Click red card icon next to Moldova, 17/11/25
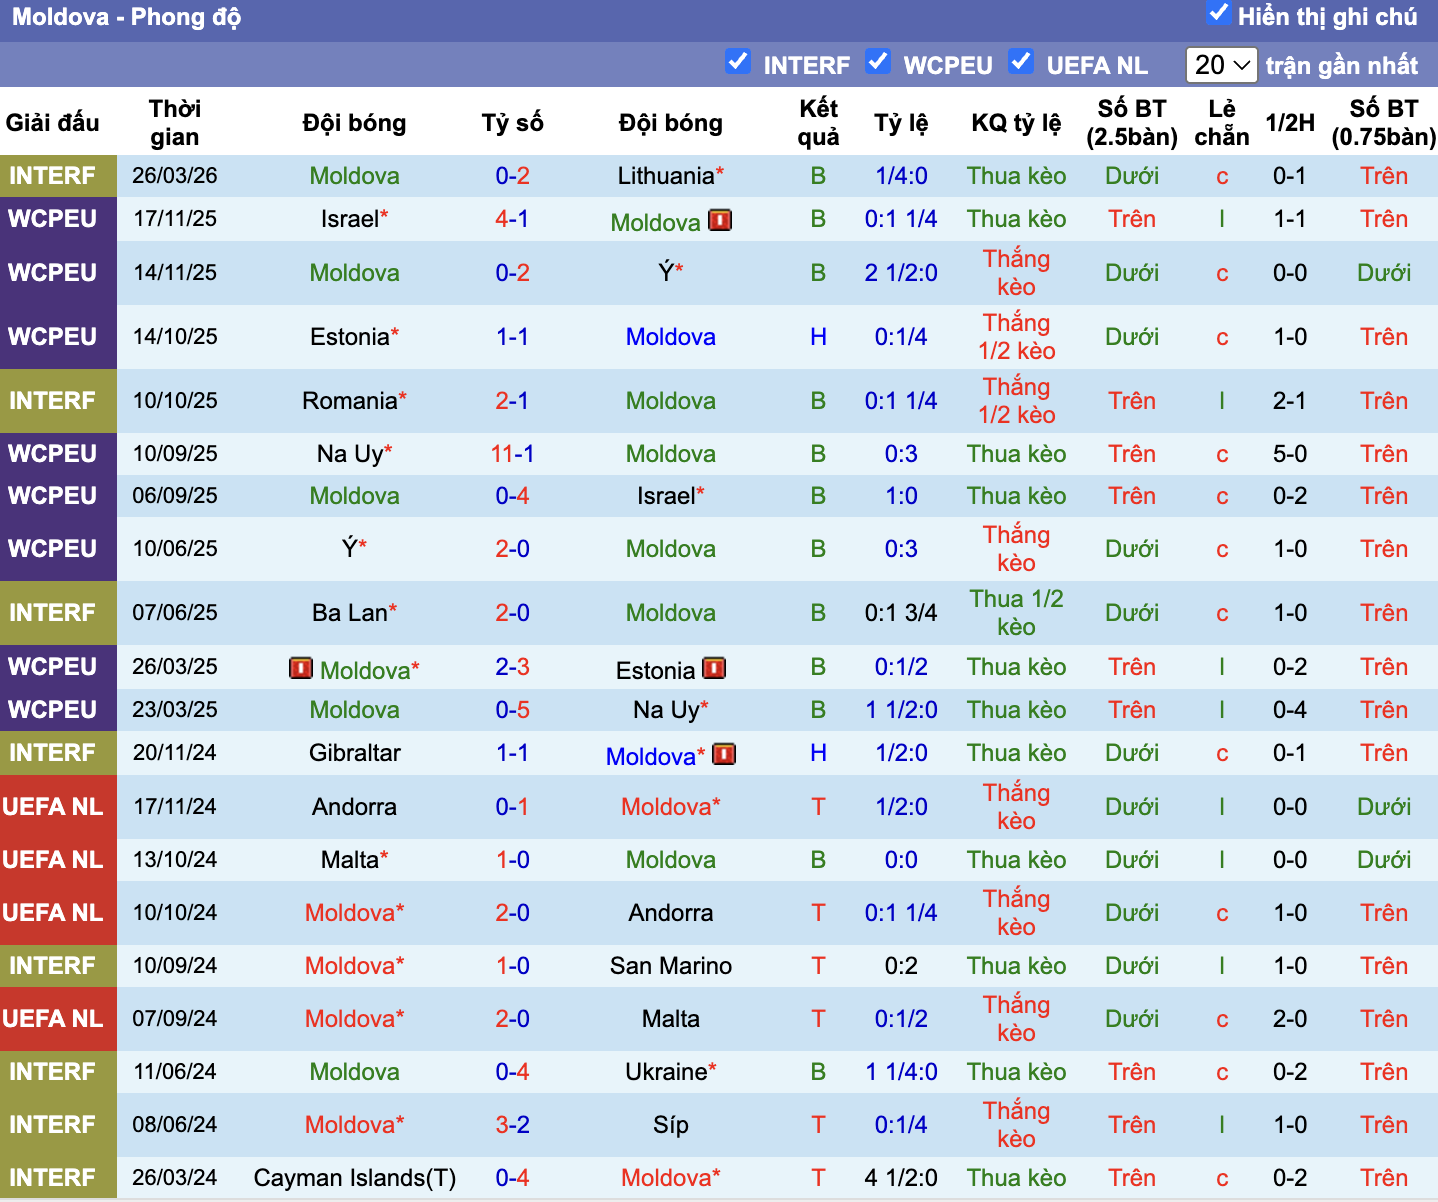This screenshot has width=1438, height=1202. click(720, 220)
